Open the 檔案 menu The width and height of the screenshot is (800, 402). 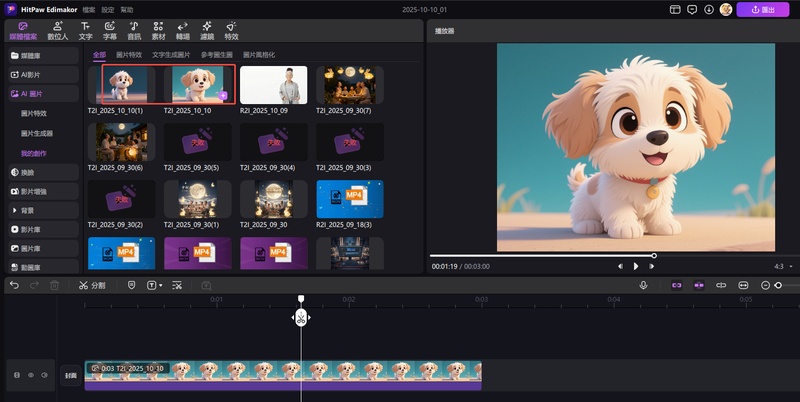click(90, 8)
